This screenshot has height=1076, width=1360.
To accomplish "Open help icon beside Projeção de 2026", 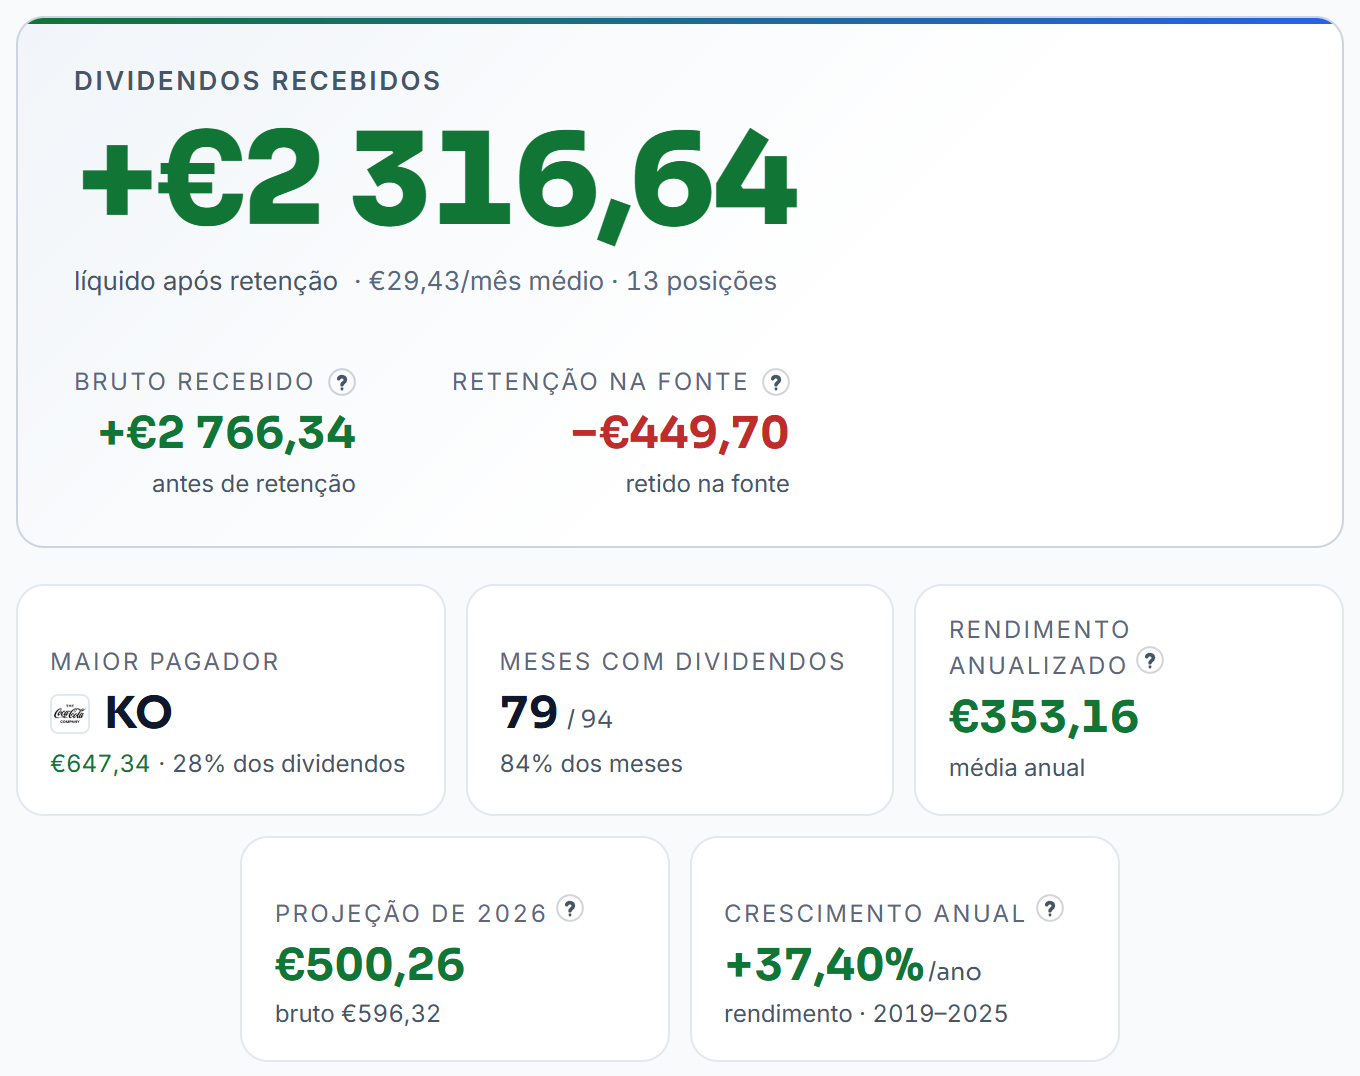I will click(570, 909).
